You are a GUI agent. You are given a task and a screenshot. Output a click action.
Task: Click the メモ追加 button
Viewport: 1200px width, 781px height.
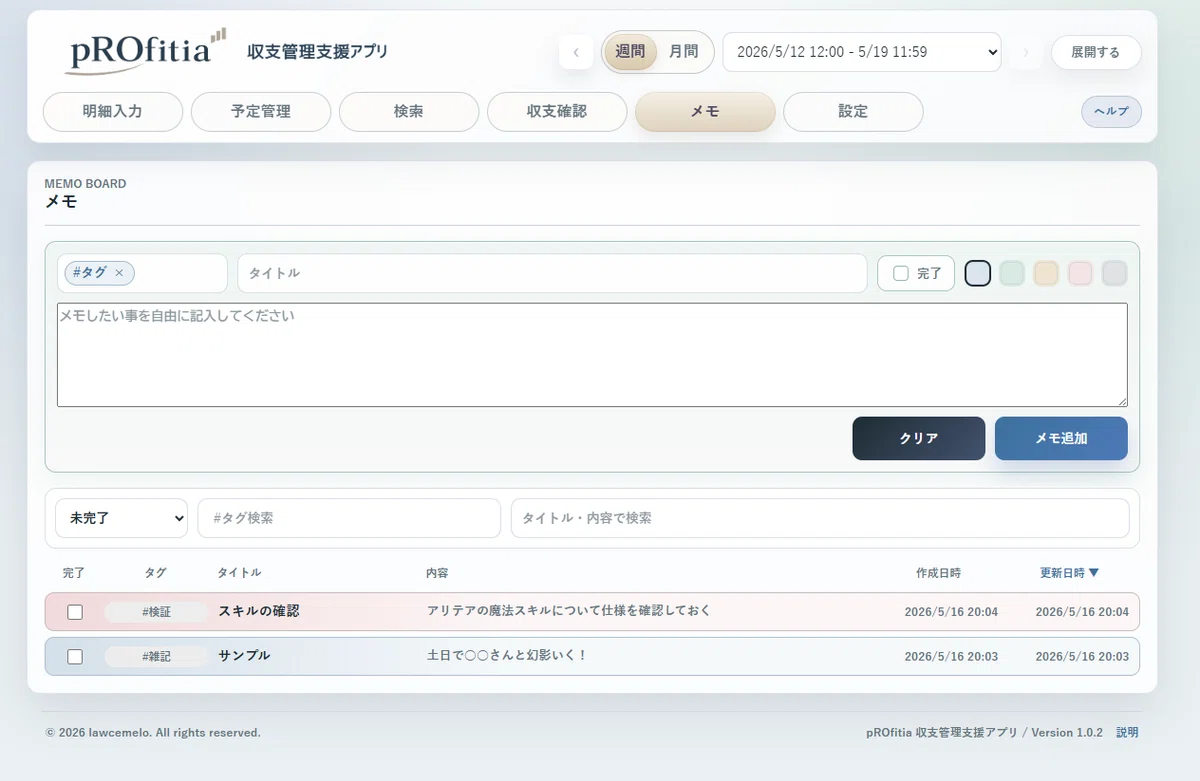tap(1061, 438)
